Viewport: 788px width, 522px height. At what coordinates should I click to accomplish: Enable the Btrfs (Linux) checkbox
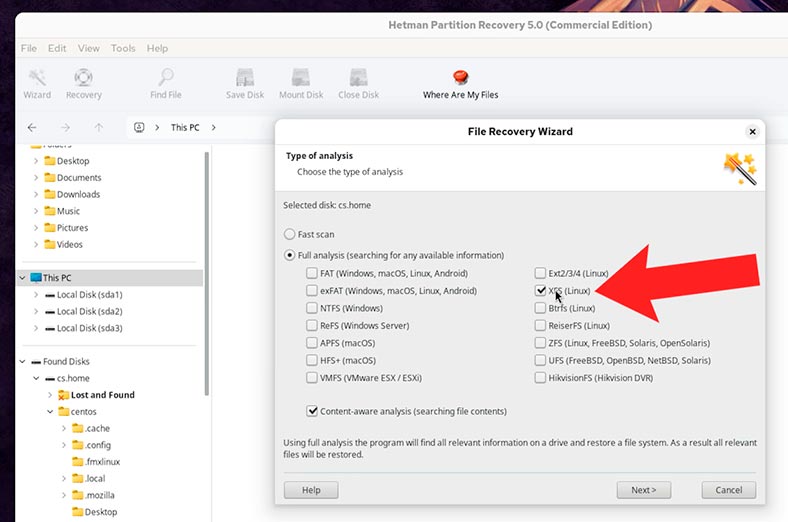[x=540, y=308]
